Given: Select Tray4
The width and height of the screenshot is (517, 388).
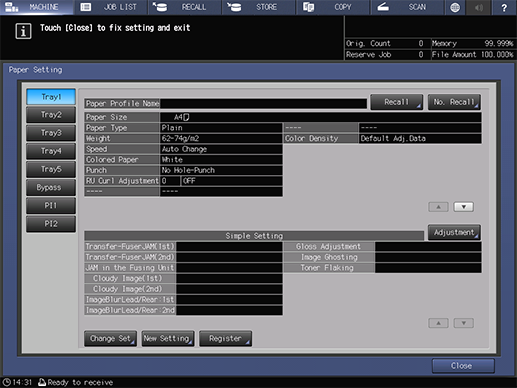Looking at the screenshot, I should 51,151.
